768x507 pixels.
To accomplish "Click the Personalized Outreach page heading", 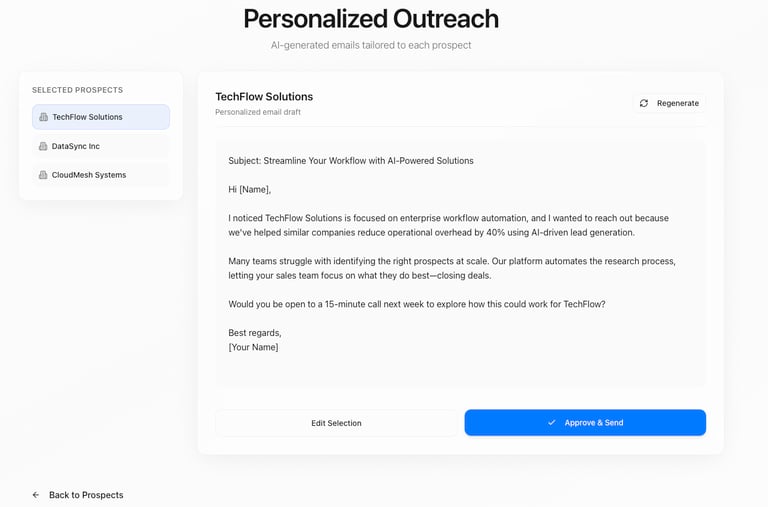I will [x=371, y=19].
